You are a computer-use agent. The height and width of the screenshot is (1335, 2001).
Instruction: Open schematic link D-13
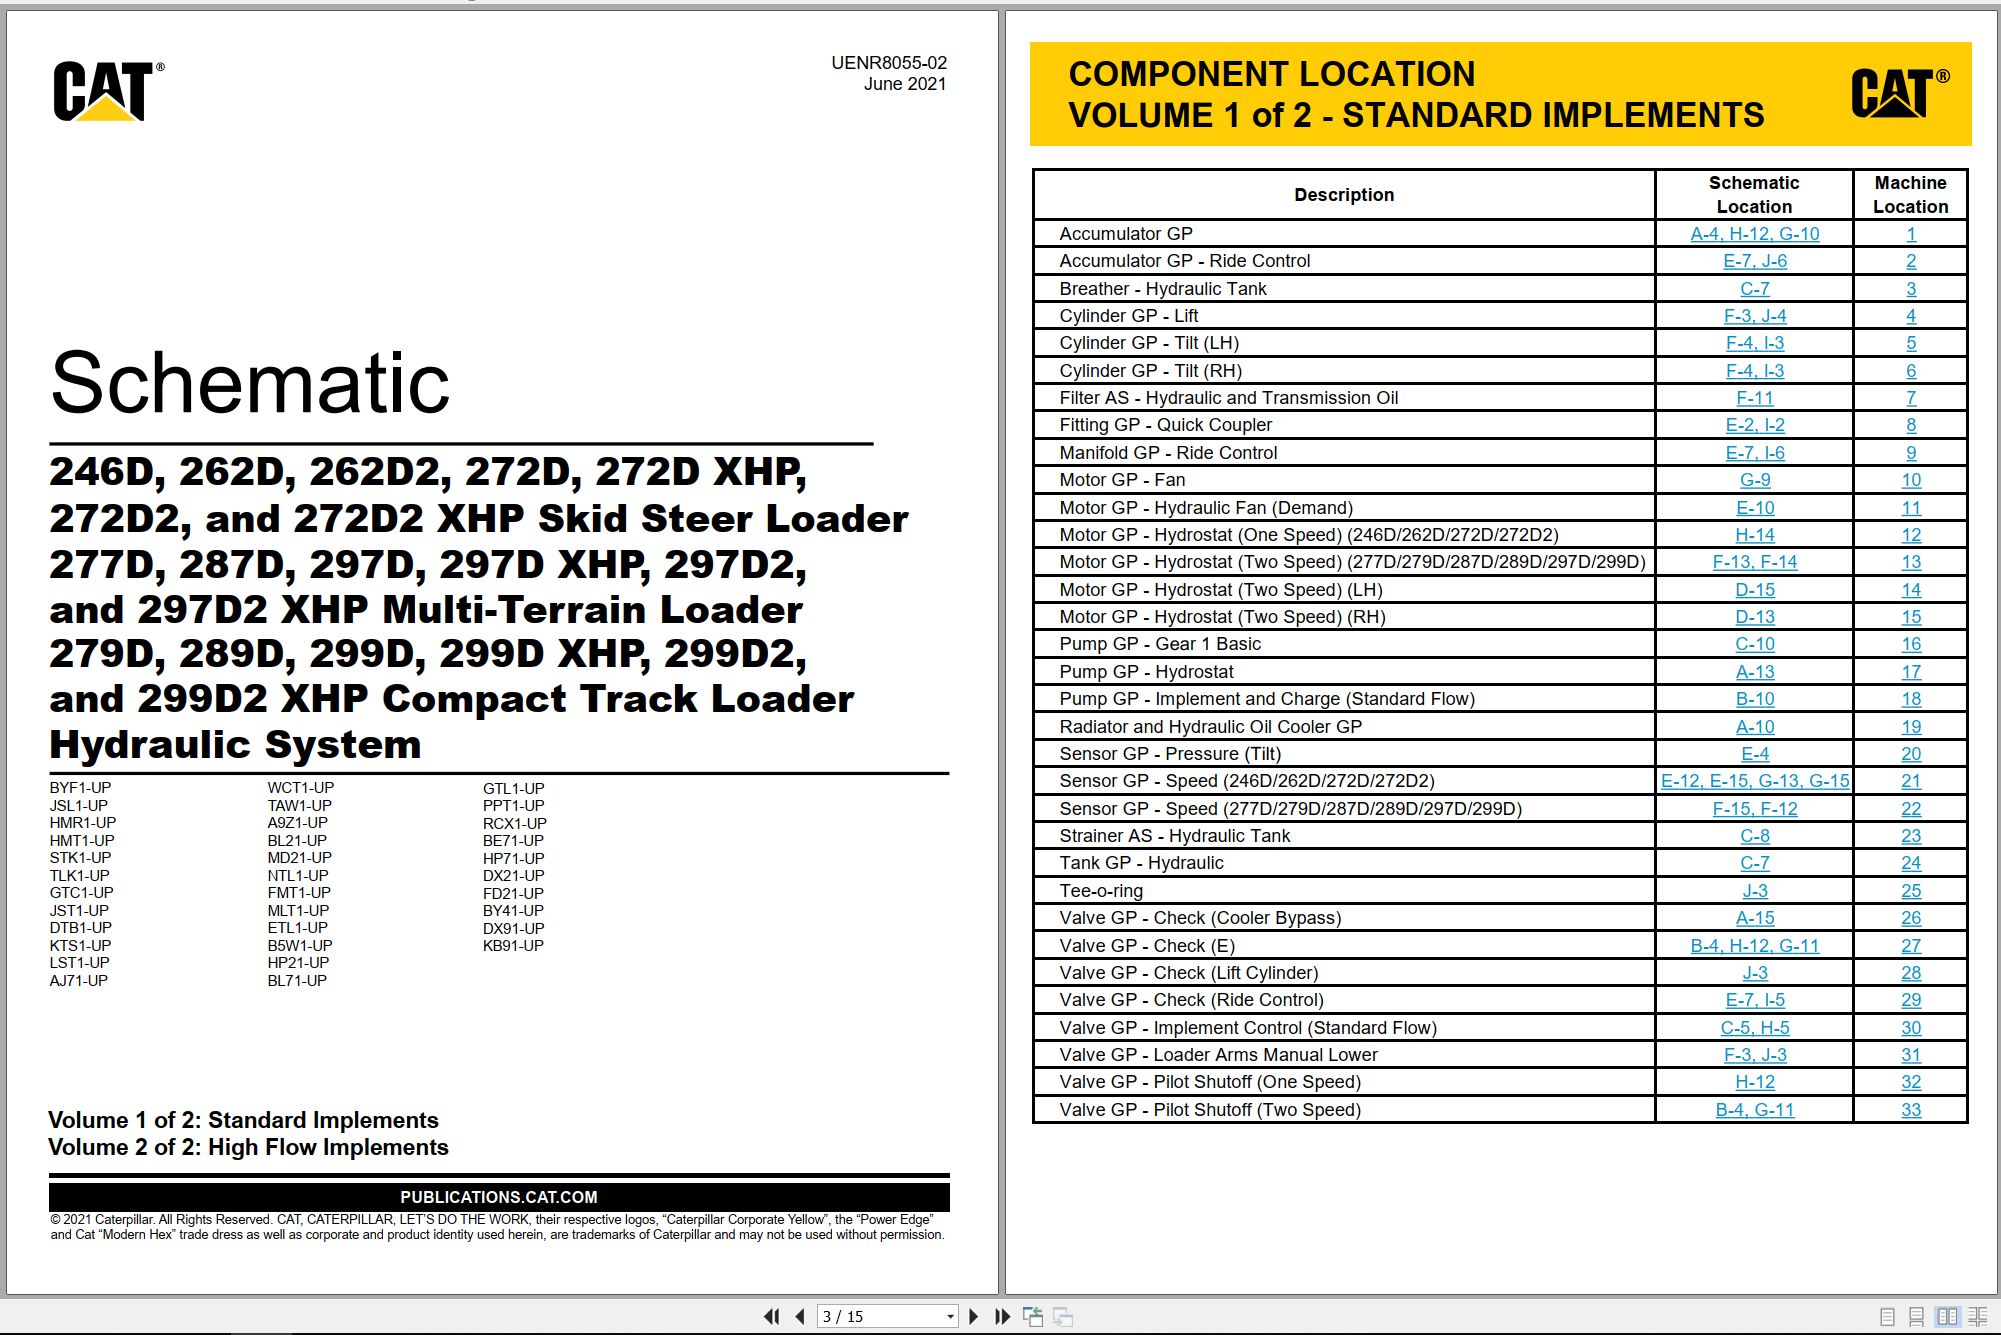(1754, 617)
